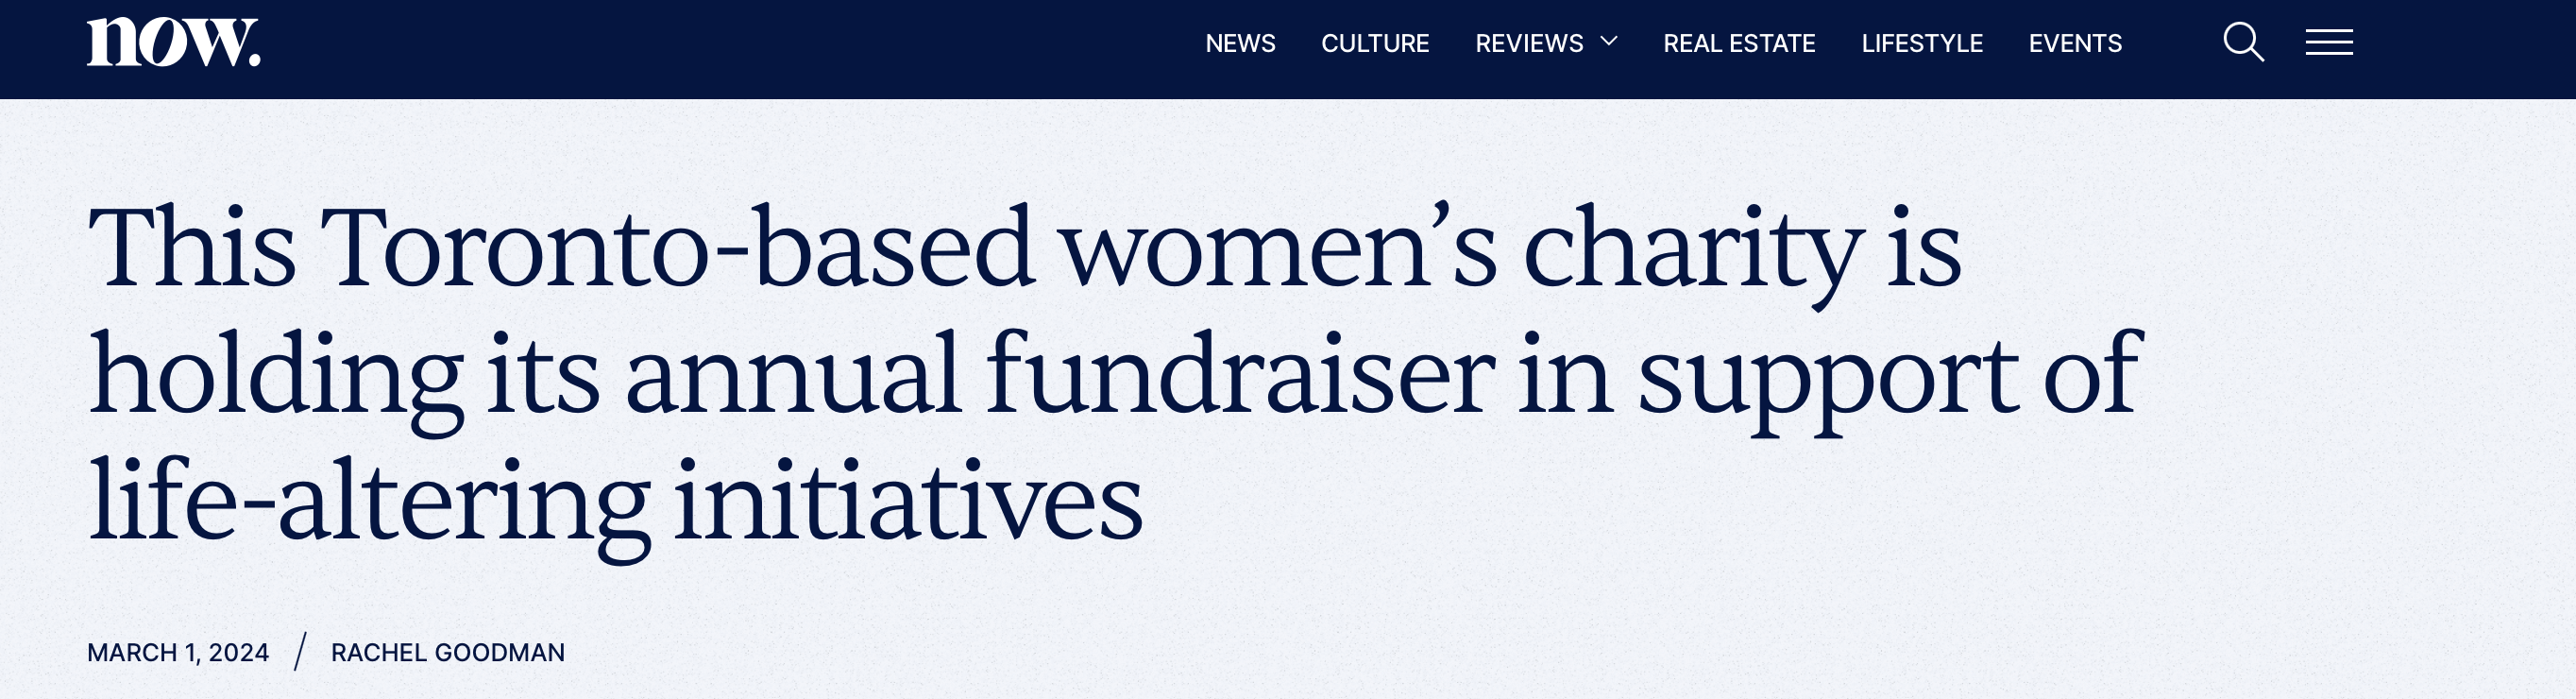Click the NOW logo in the header

pos(174,43)
